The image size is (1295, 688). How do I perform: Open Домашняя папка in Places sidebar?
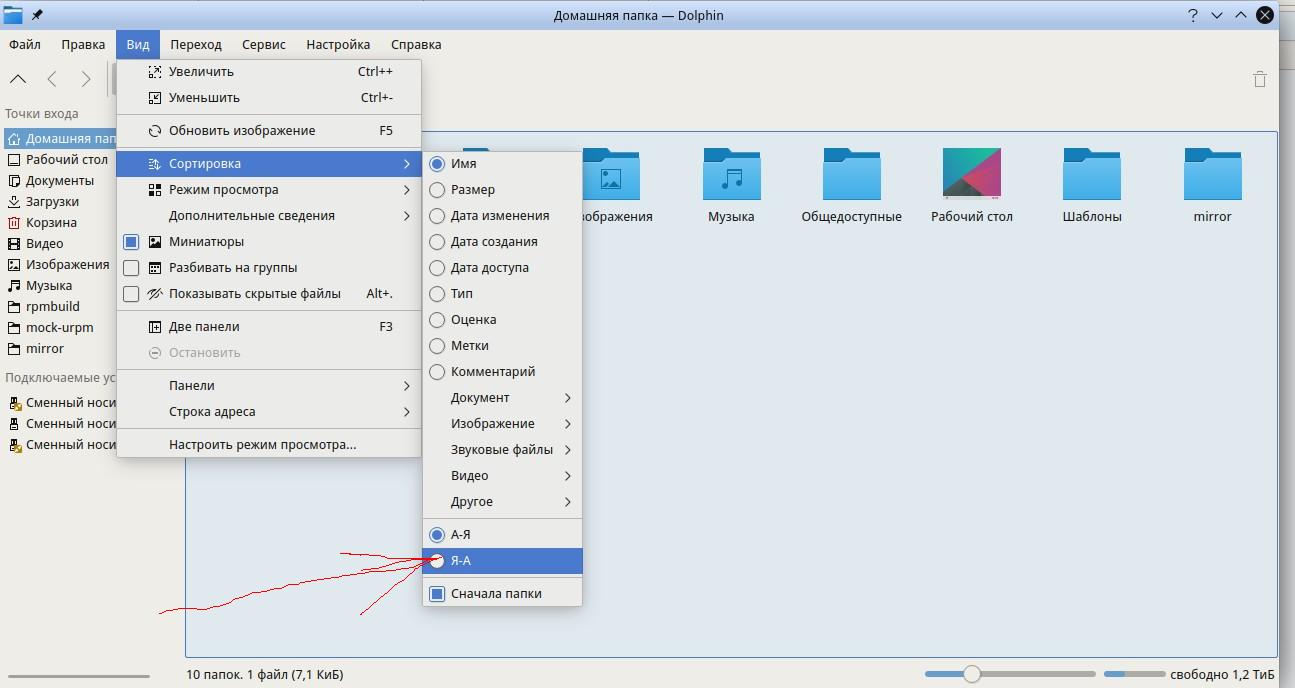click(60, 139)
